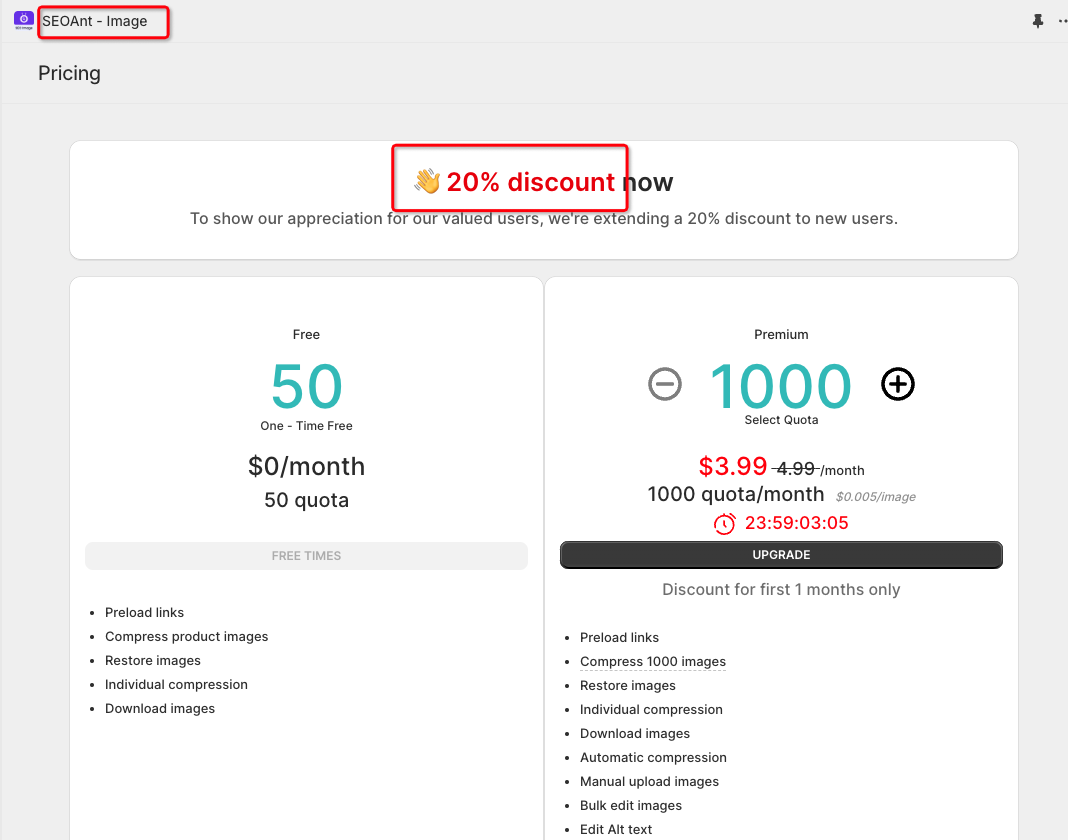Viewport: 1068px width, 840px height.
Task: Click Bulk edit images feature item
Action: [631, 806]
